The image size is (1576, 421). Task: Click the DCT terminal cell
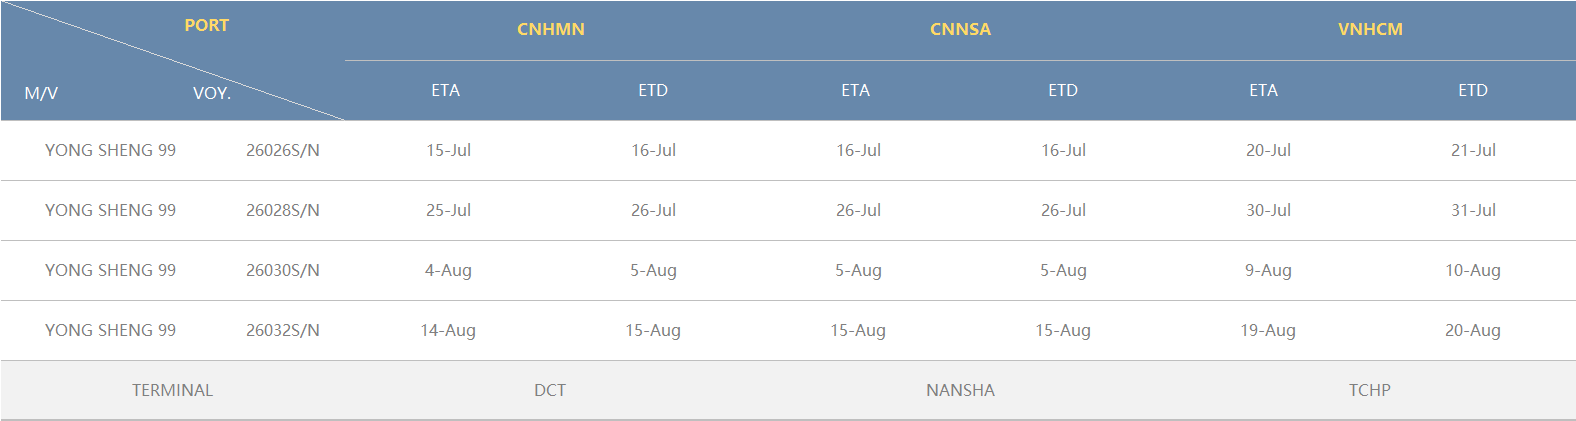click(x=550, y=390)
